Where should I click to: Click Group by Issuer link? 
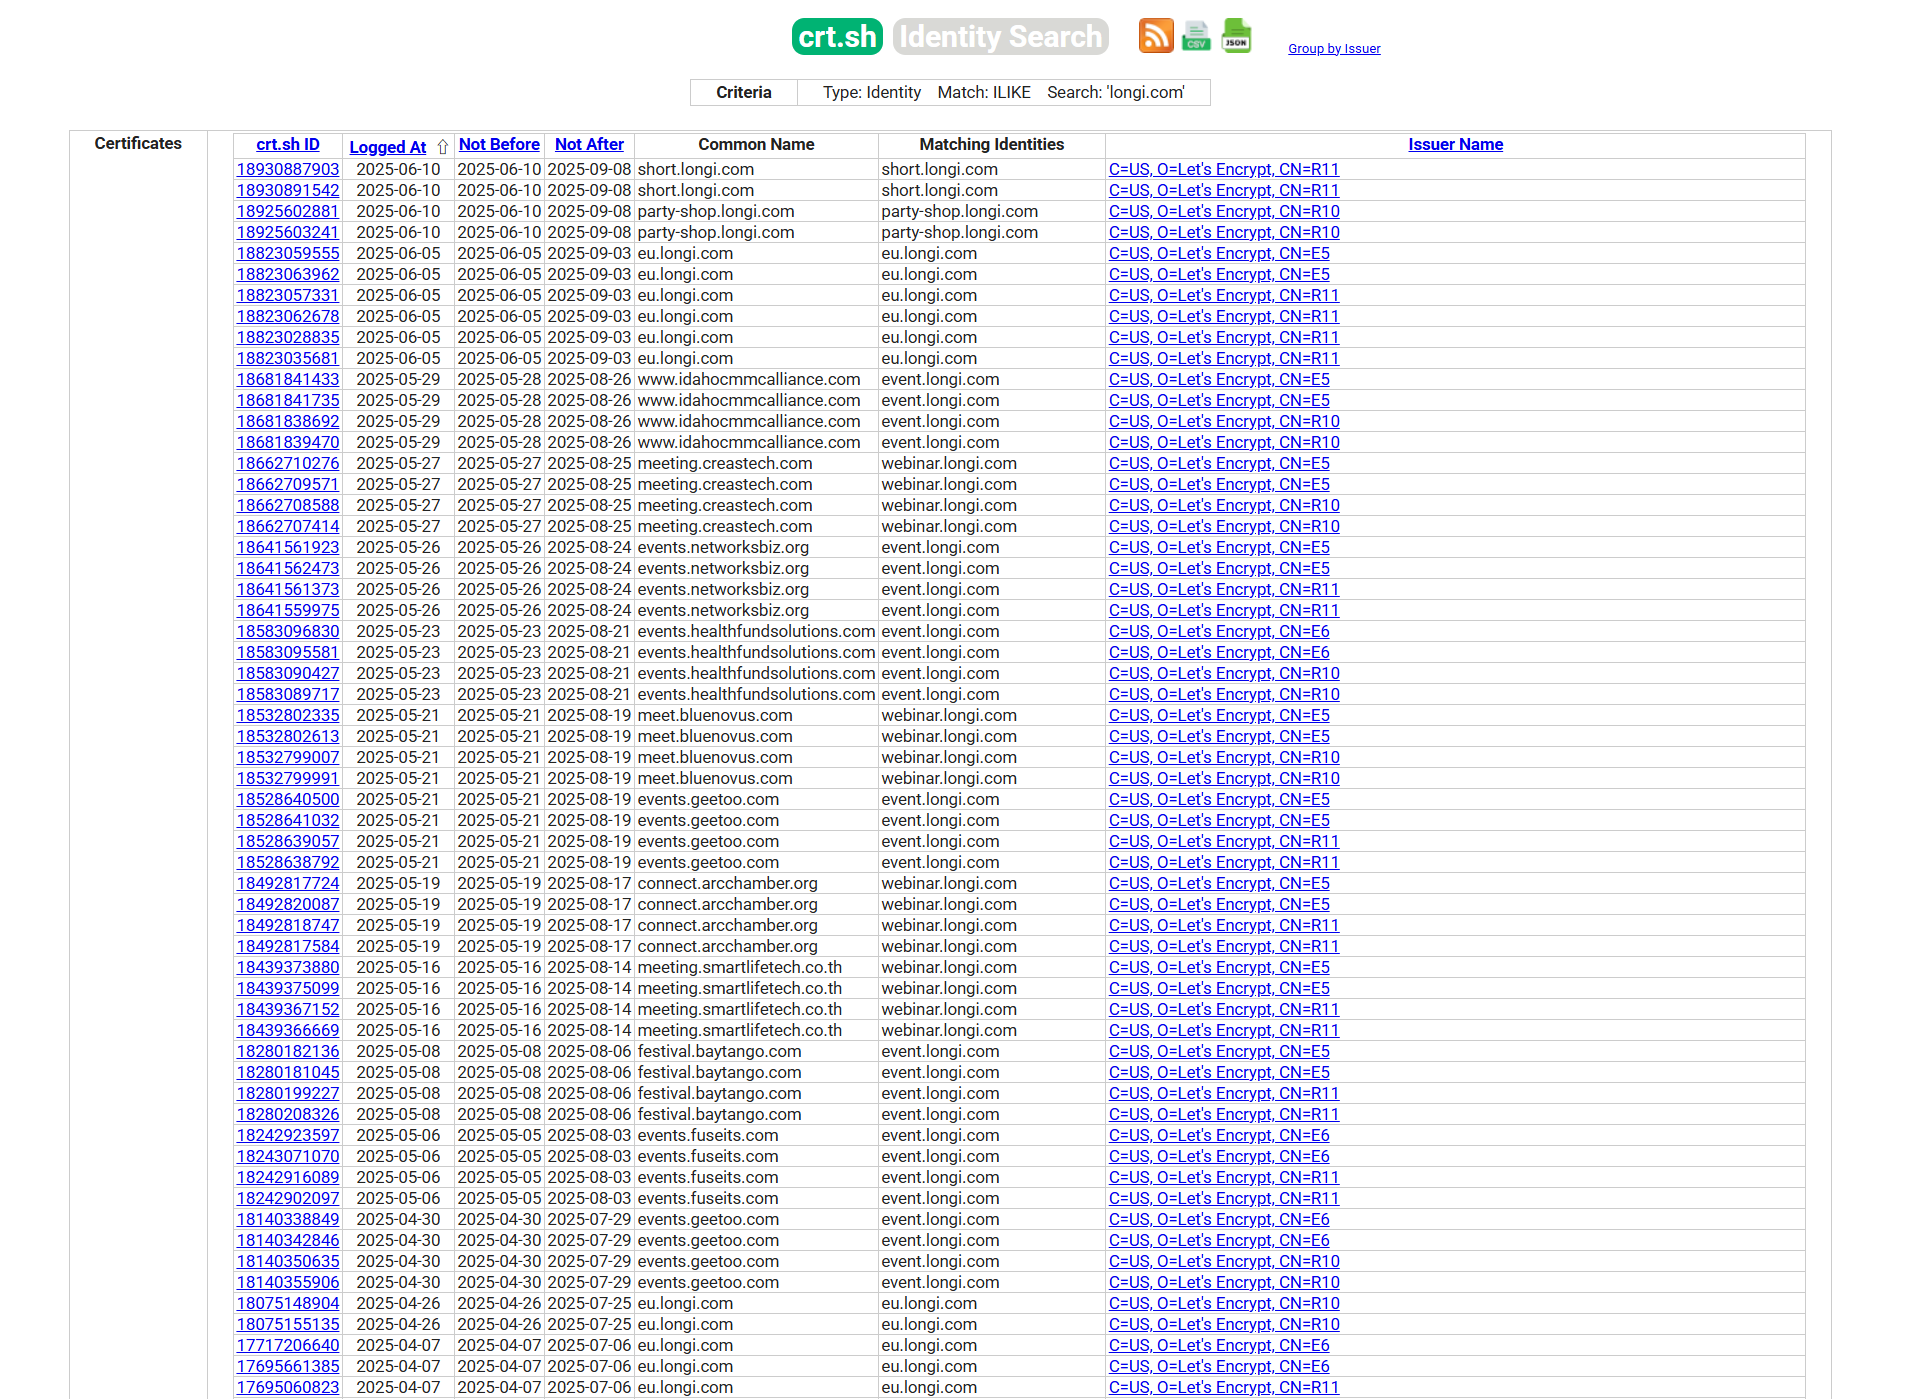1334,48
